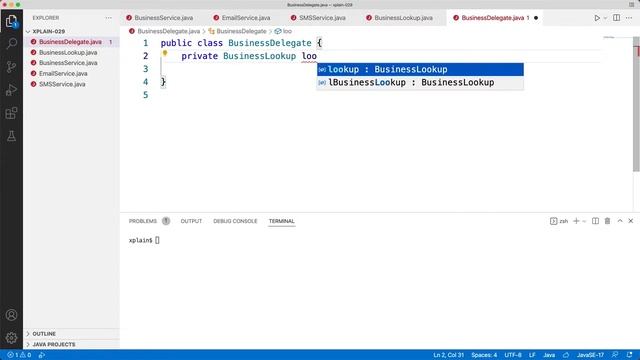Click the feedback icon in status bar
Screen dimensions: 640x360
615,355
